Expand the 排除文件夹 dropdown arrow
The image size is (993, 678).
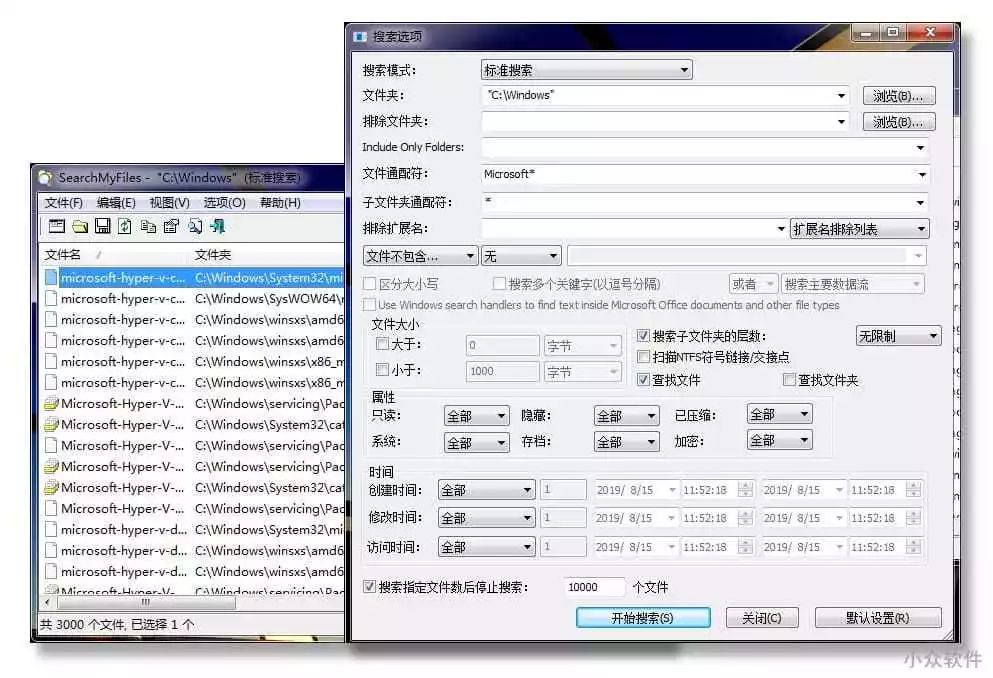point(841,122)
